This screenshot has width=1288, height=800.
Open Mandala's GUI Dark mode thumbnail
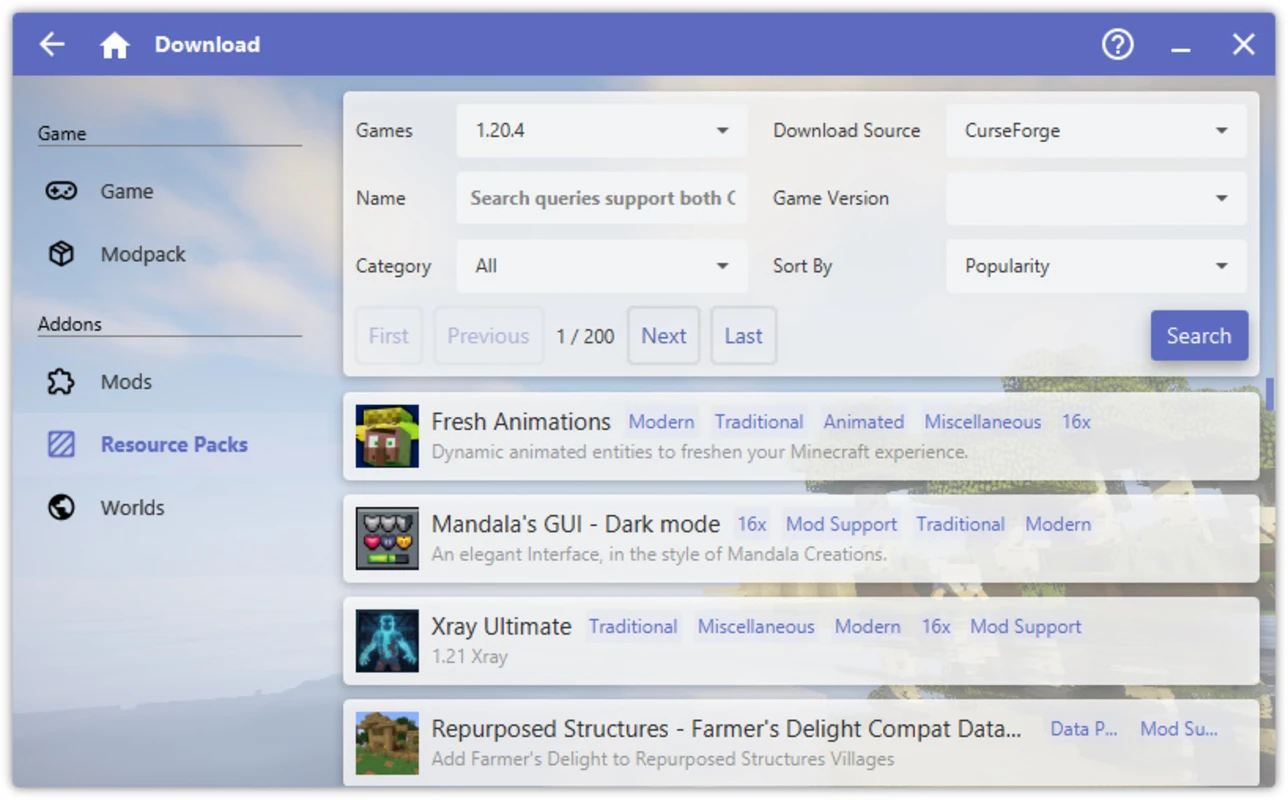387,538
